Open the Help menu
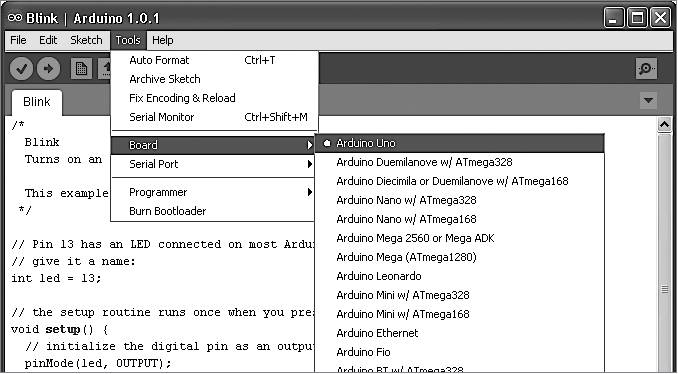Image resolution: width=678 pixels, height=374 pixels. [x=163, y=40]
